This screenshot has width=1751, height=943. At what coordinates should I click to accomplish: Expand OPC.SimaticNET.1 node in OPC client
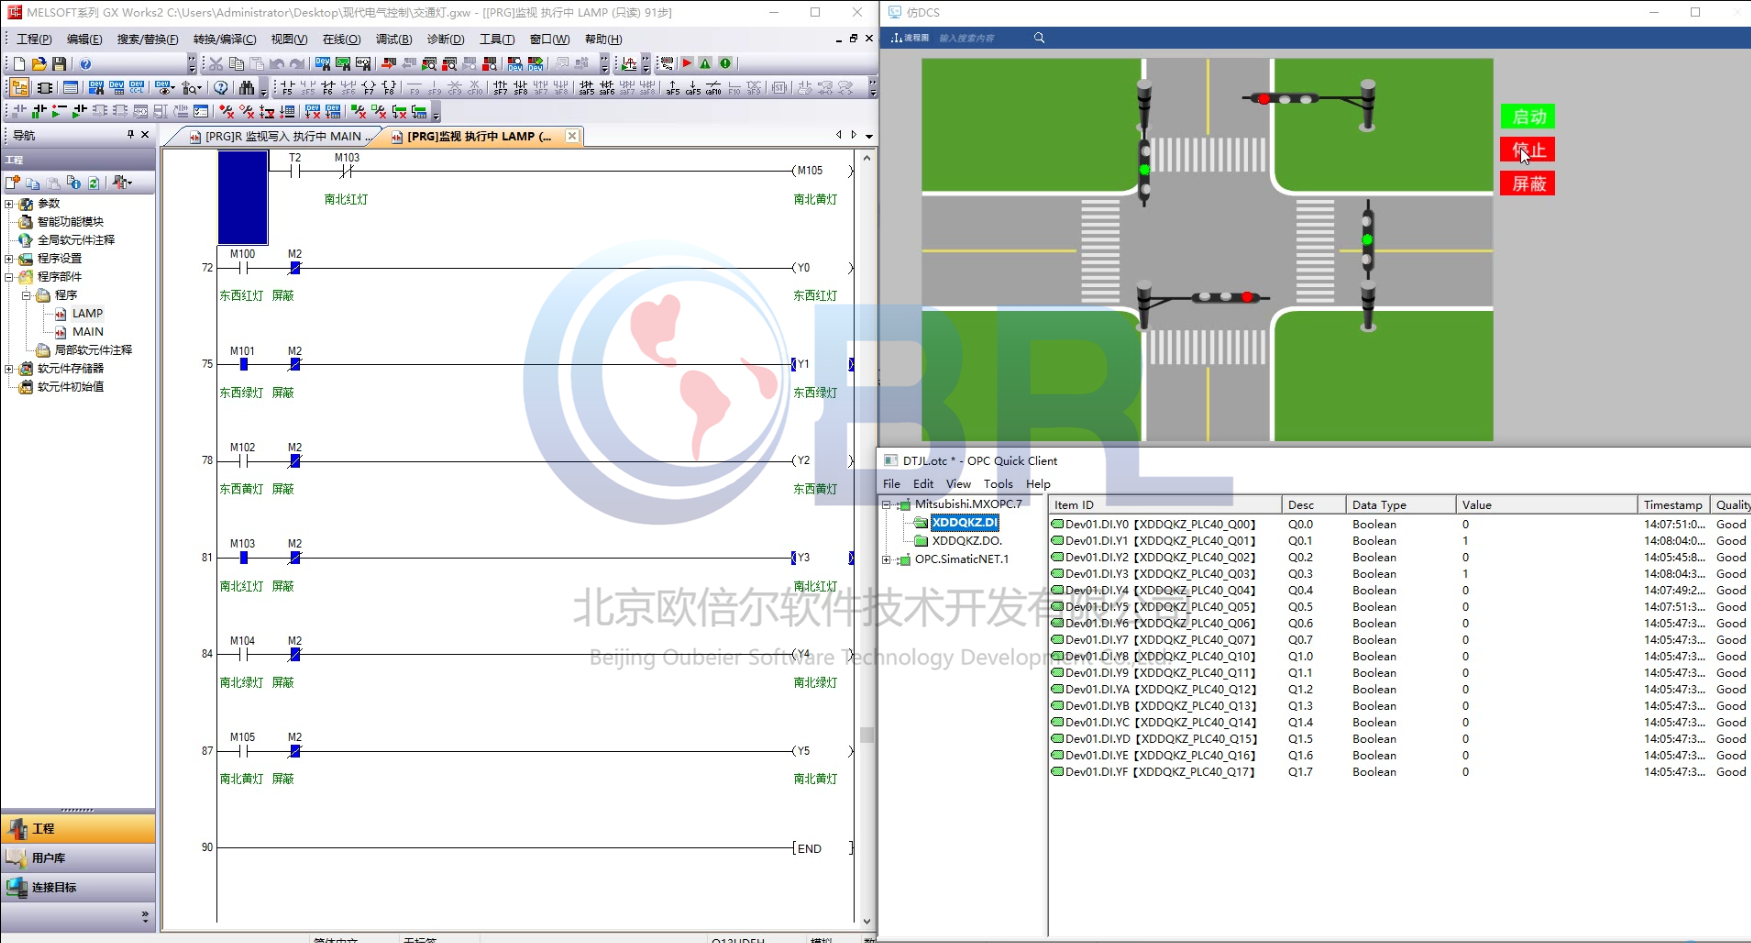886,560
